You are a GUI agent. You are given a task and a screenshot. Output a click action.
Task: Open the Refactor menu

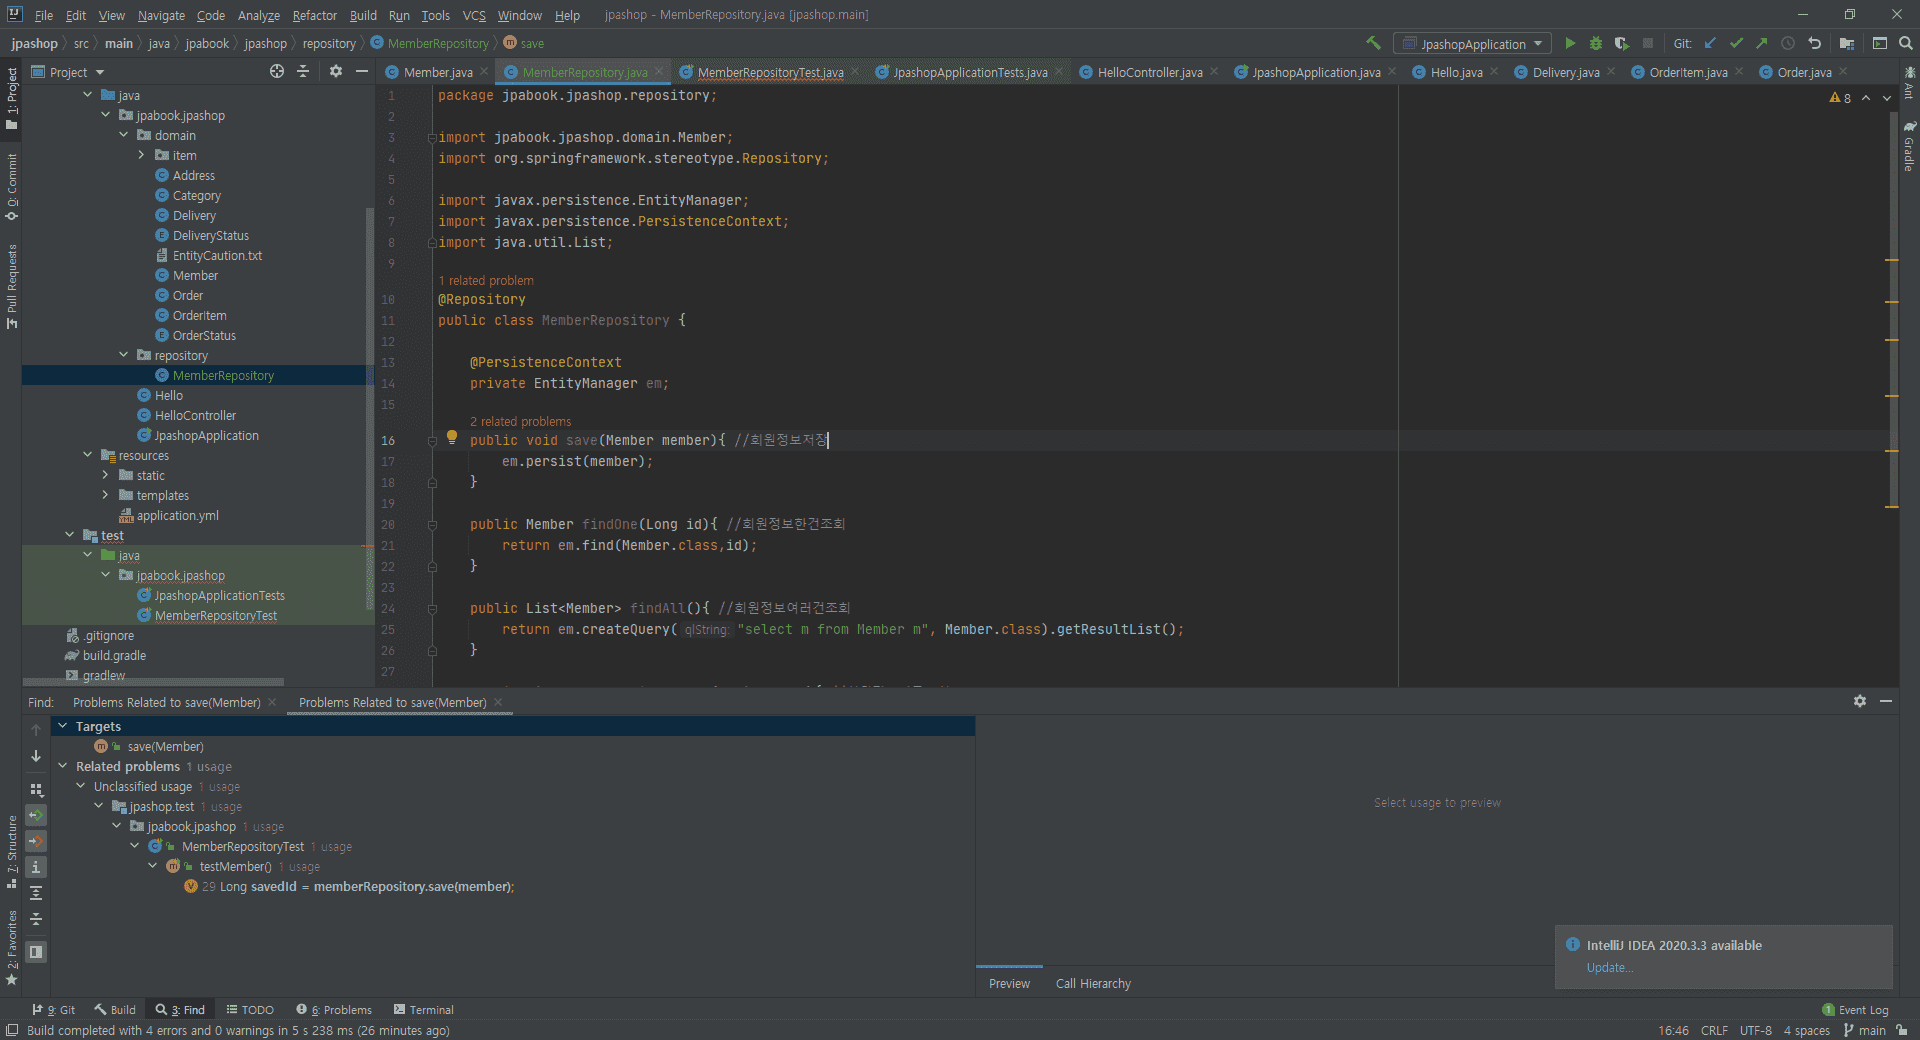pyautogui.click(x=314, y=15)
